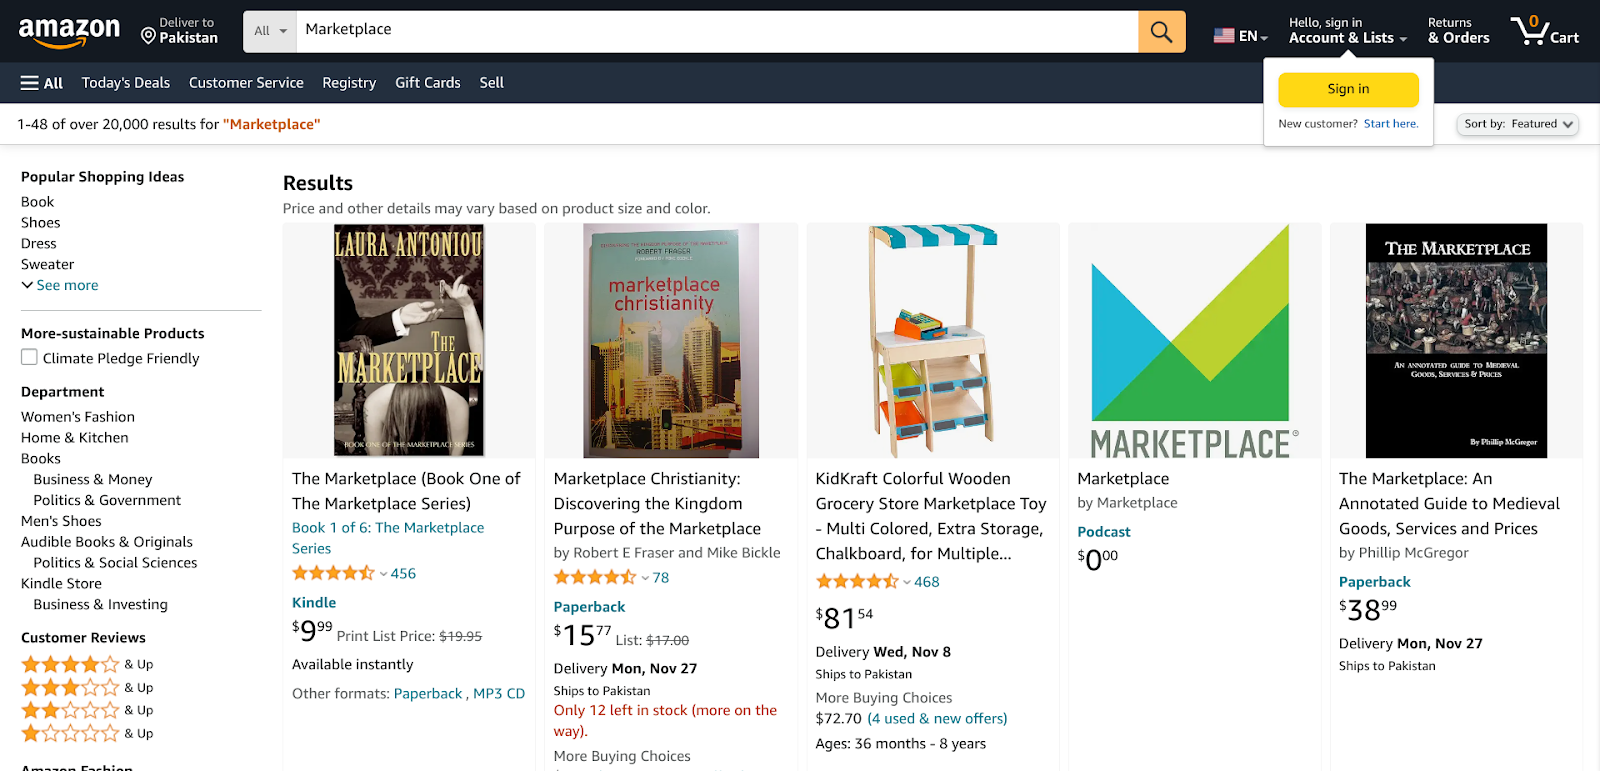Click the Deliver to Pakistan location icon

[149, 37]
